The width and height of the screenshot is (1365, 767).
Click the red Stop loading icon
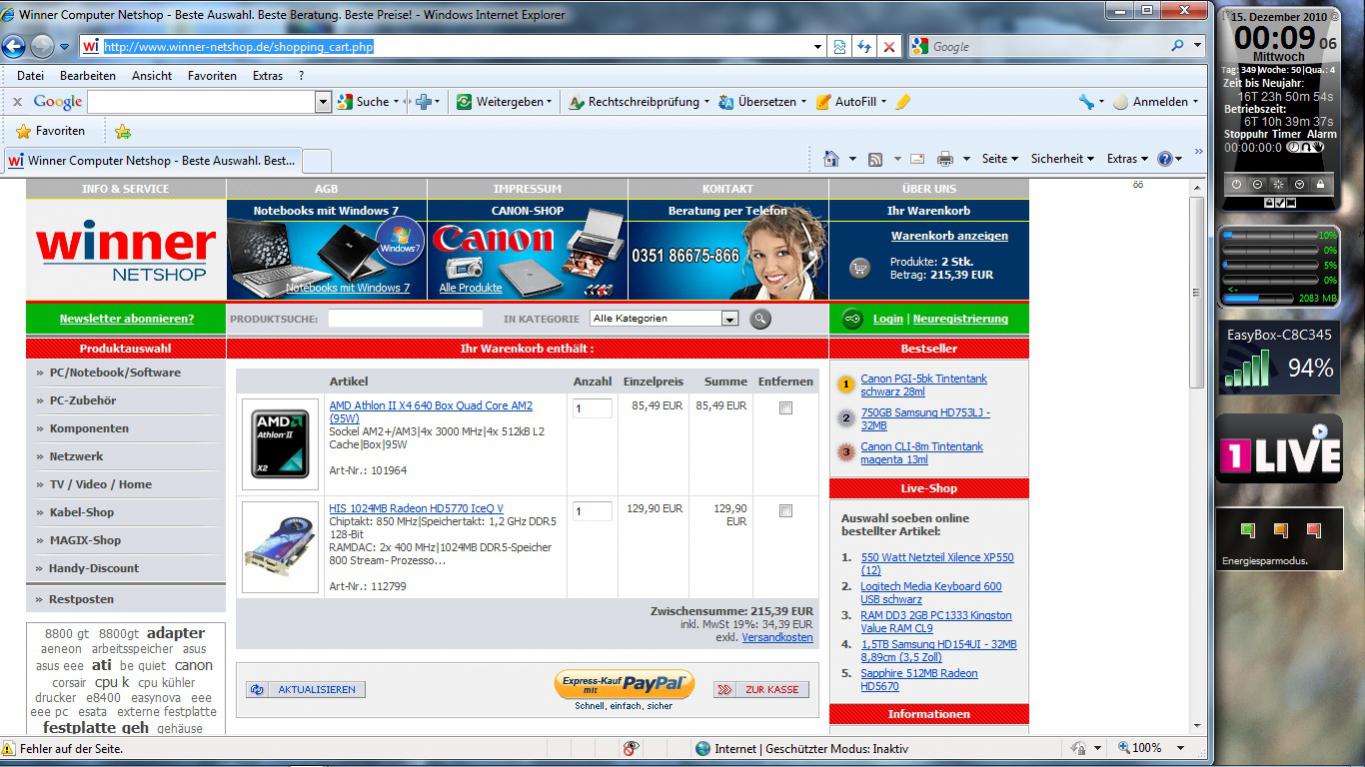point(889,46)
